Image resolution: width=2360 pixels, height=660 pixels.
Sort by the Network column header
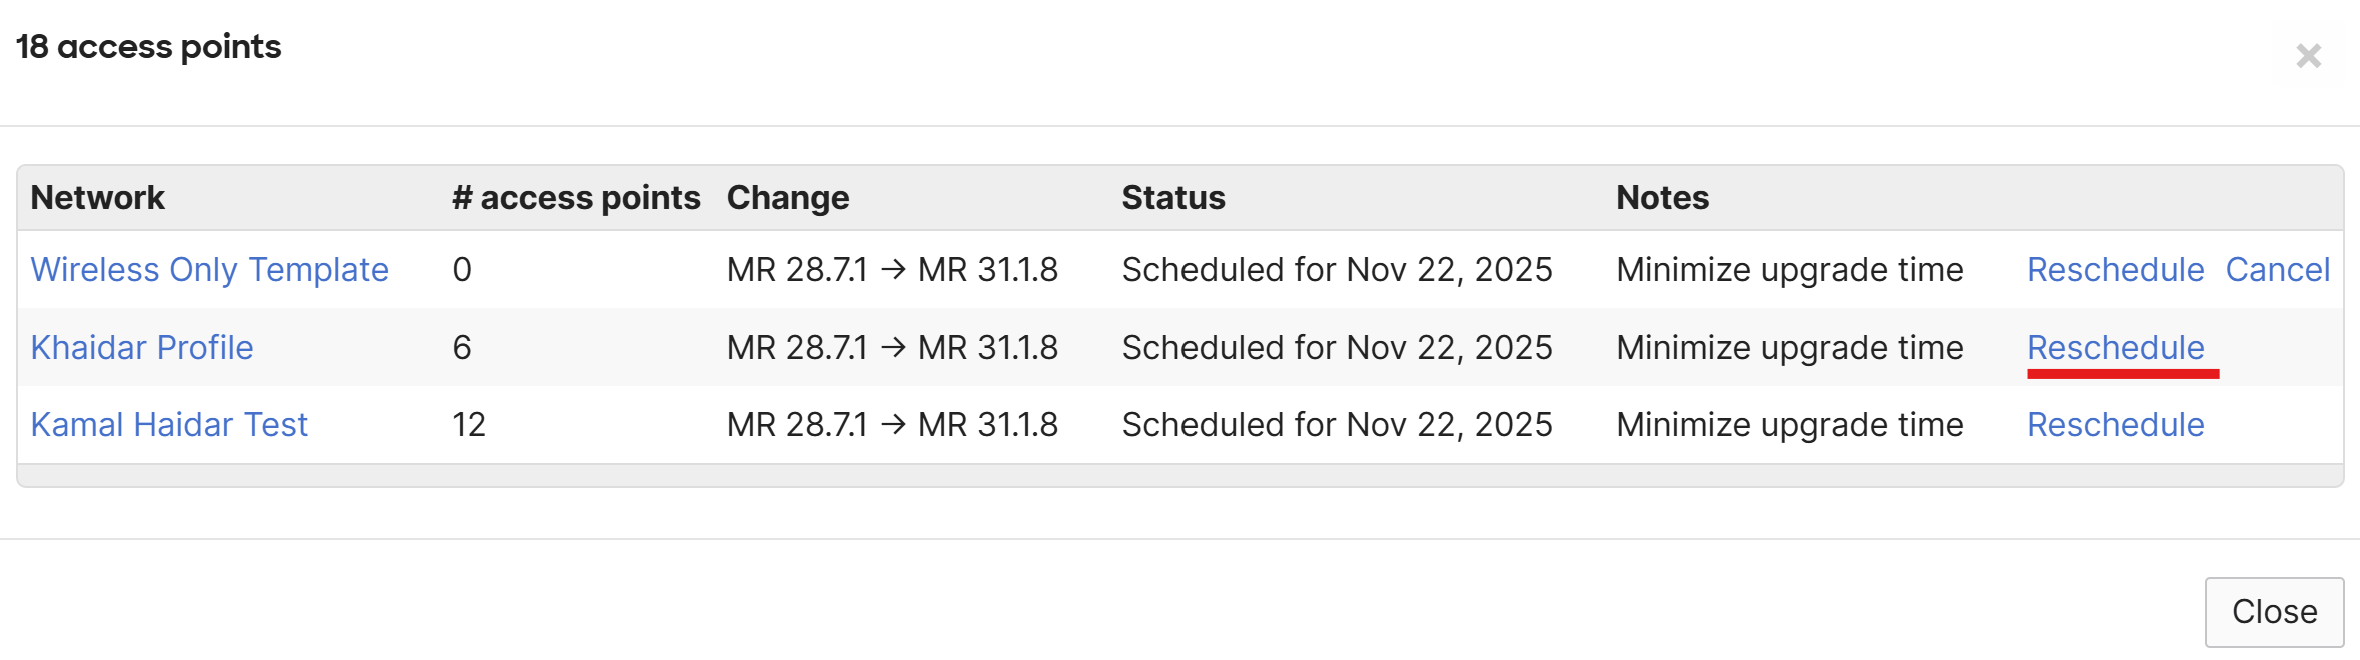click(x=98, y=197)
